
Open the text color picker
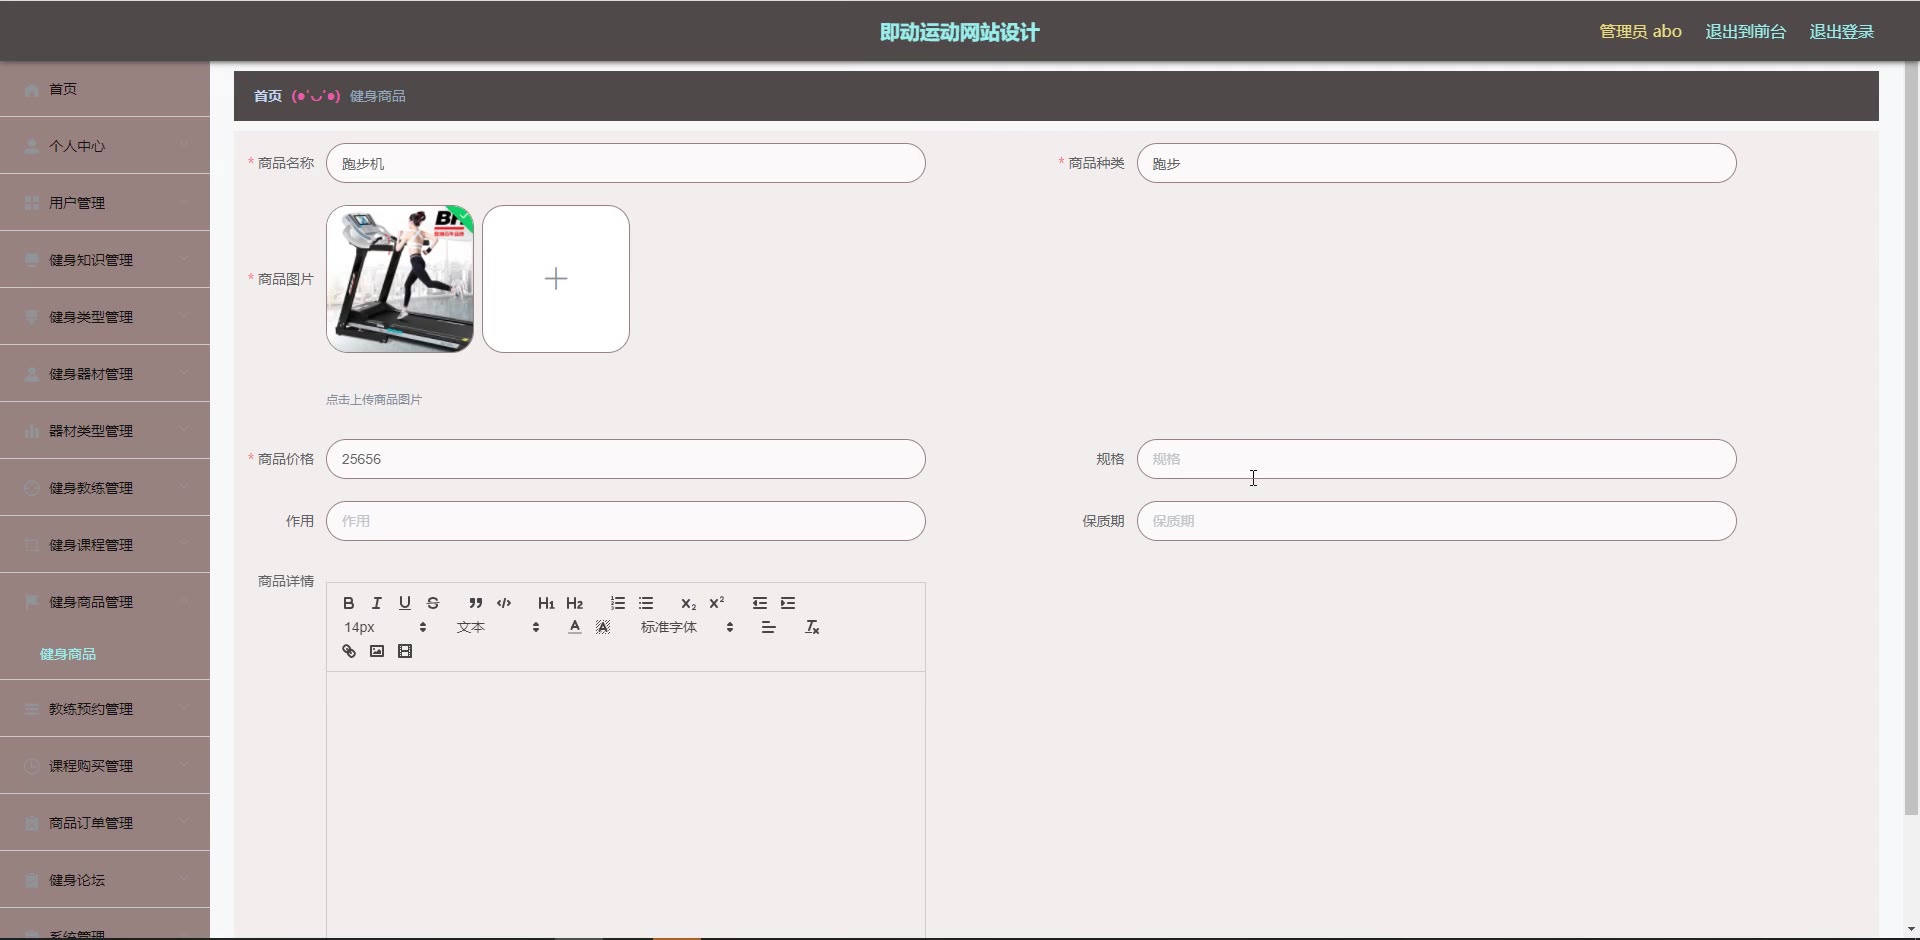point(574,627)
